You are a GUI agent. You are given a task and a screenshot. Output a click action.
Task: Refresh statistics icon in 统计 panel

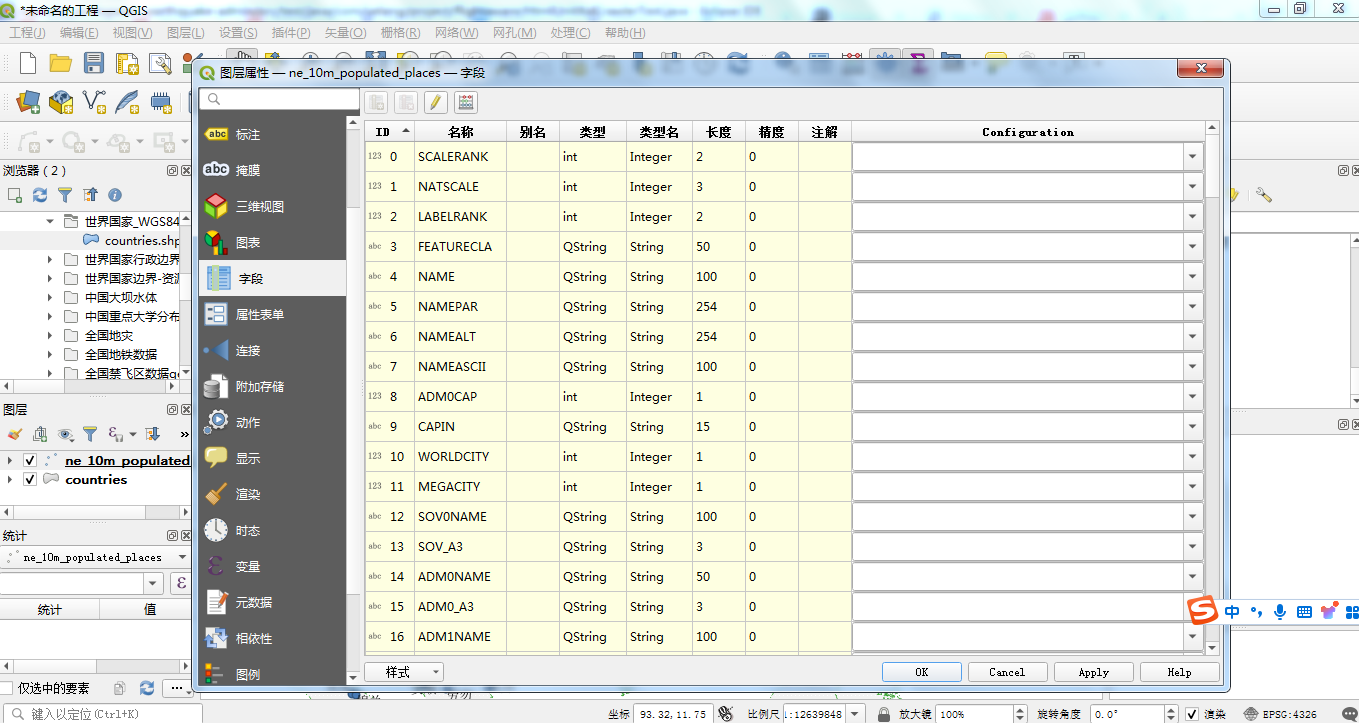pyautogui.click(x=147, y=688)
